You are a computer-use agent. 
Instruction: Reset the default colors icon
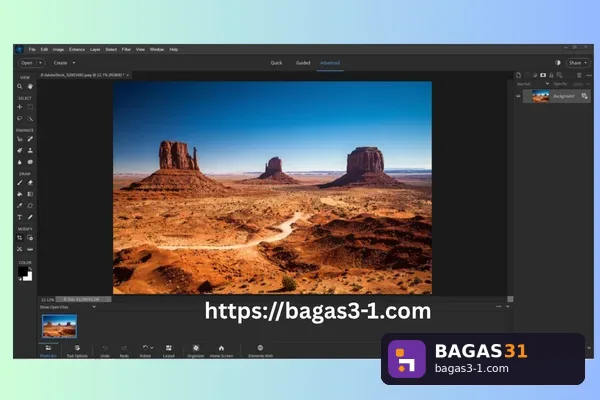tap(20, 279)
